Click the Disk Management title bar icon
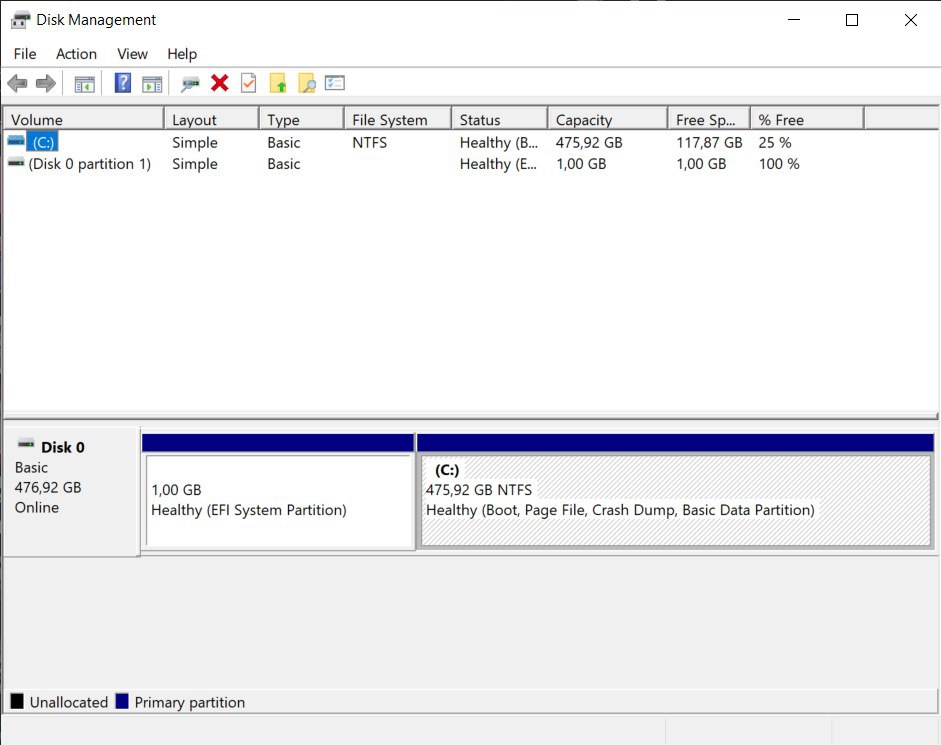Screen dimensions: 941x745 20,20
